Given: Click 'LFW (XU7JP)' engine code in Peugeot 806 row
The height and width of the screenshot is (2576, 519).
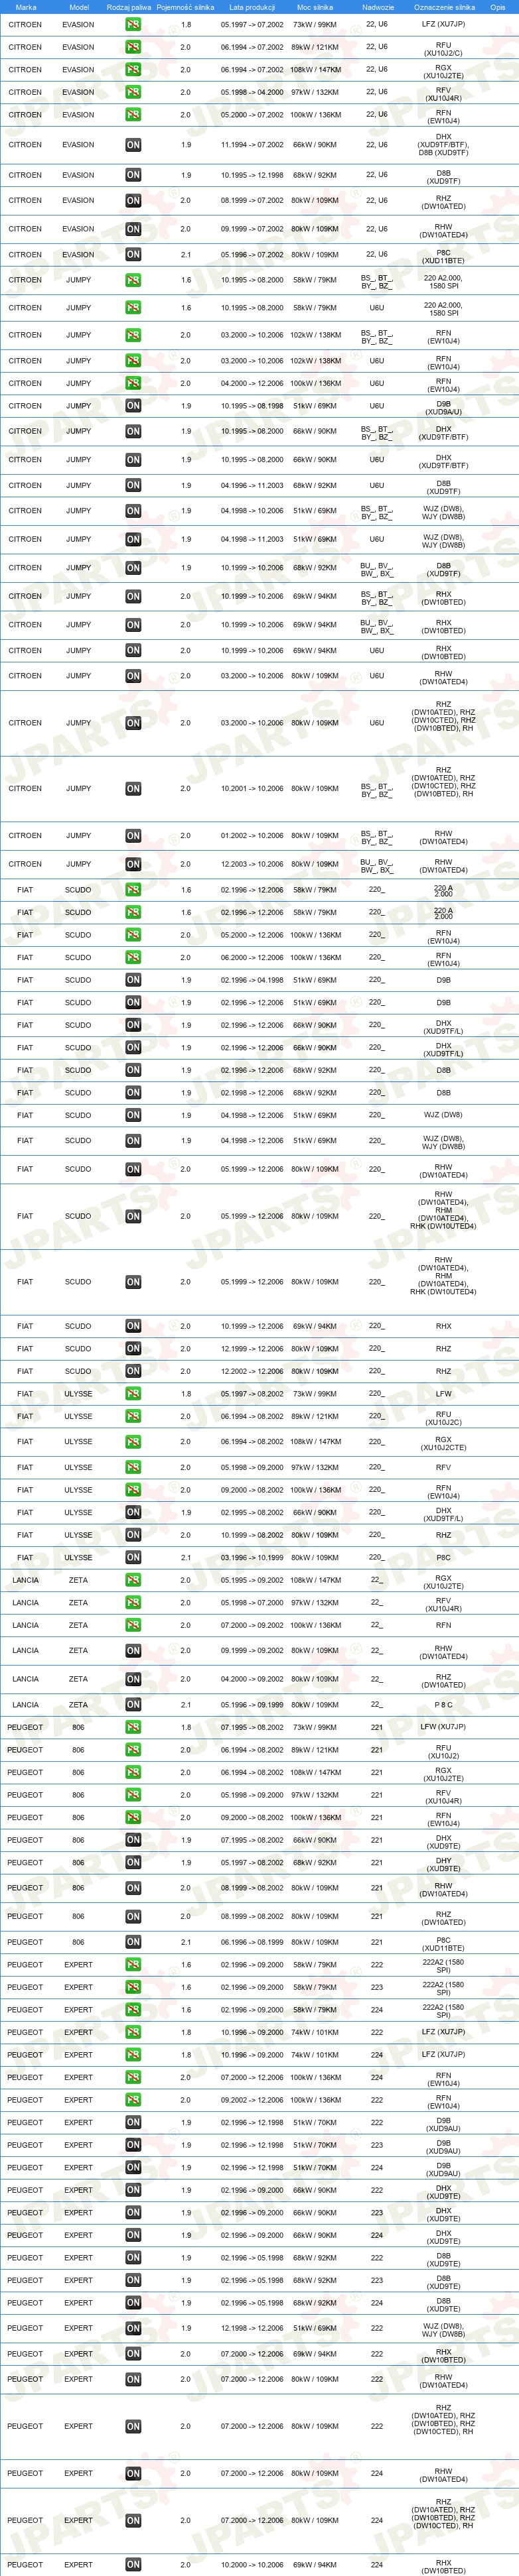Looking at the screenshot, I should (x=443, y=1727).
